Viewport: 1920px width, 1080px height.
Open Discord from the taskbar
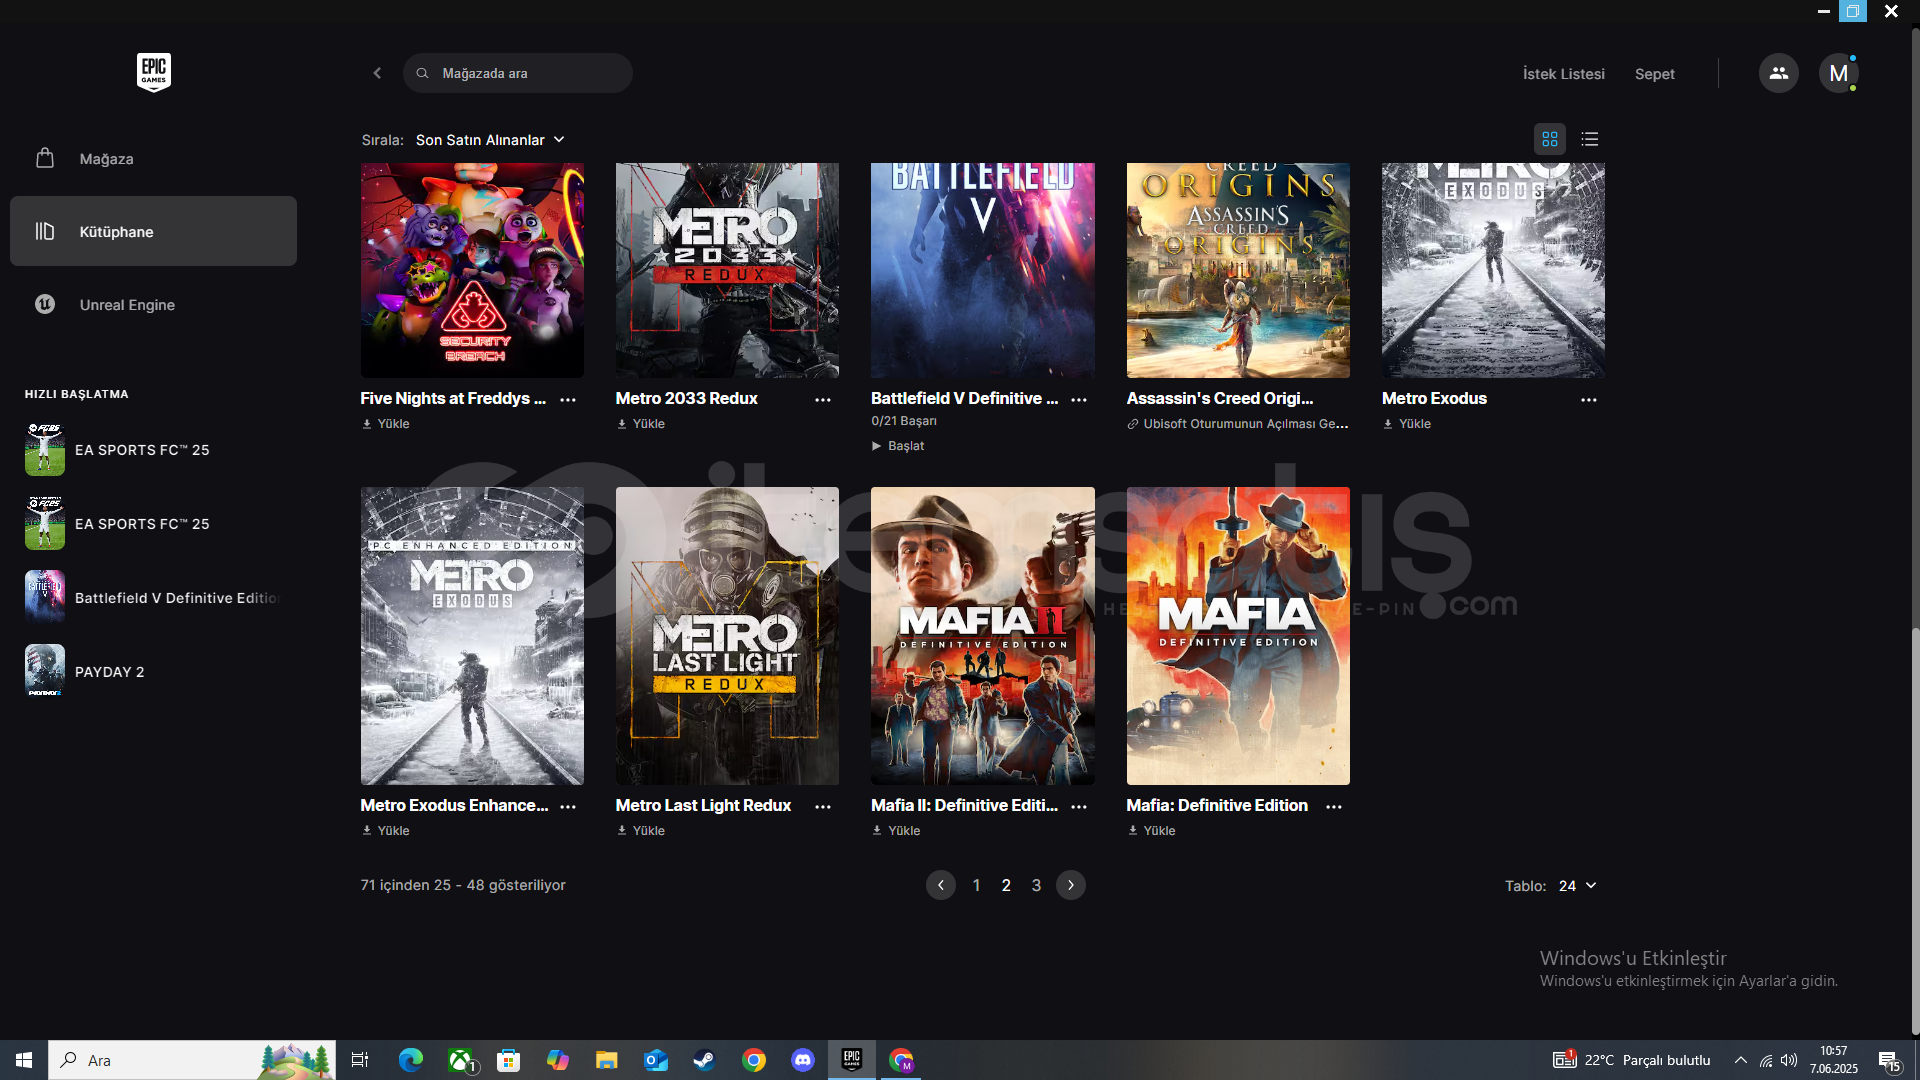coord(803,1060)
